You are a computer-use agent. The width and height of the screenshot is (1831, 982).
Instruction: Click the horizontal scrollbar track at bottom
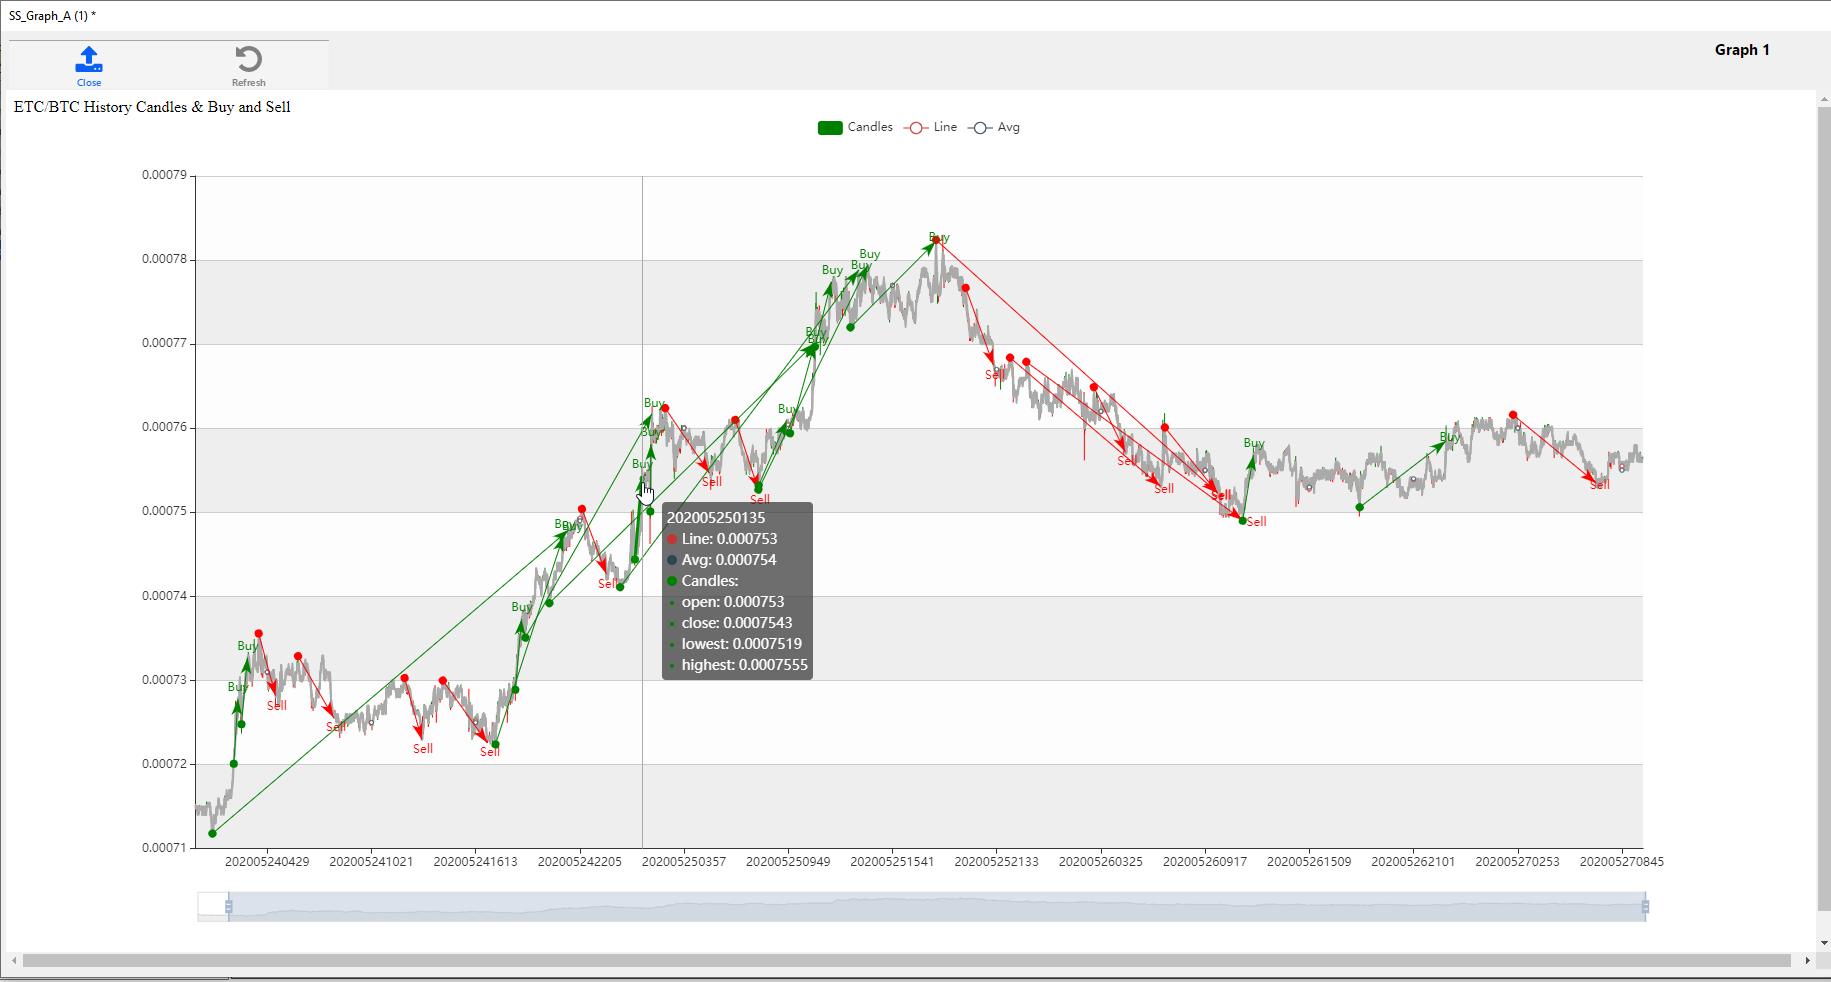pos(900,961)
